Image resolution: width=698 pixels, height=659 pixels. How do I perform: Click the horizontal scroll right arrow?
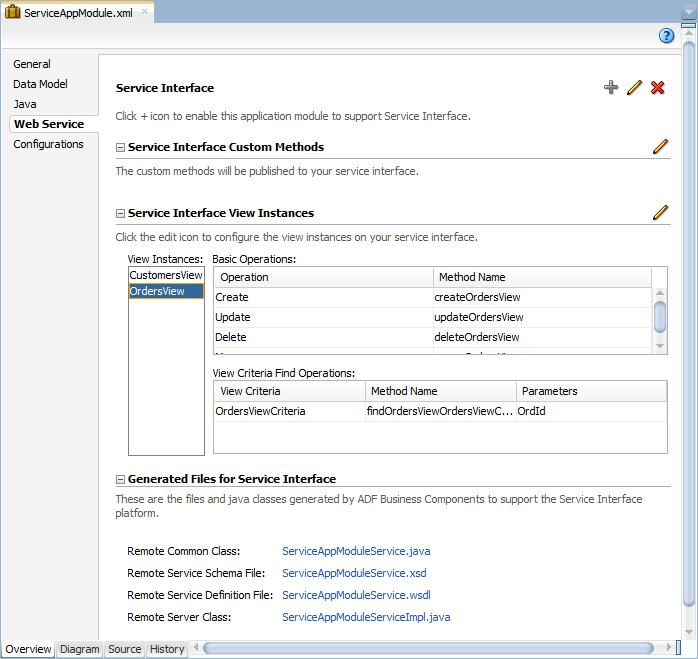[x=668, y=647]
